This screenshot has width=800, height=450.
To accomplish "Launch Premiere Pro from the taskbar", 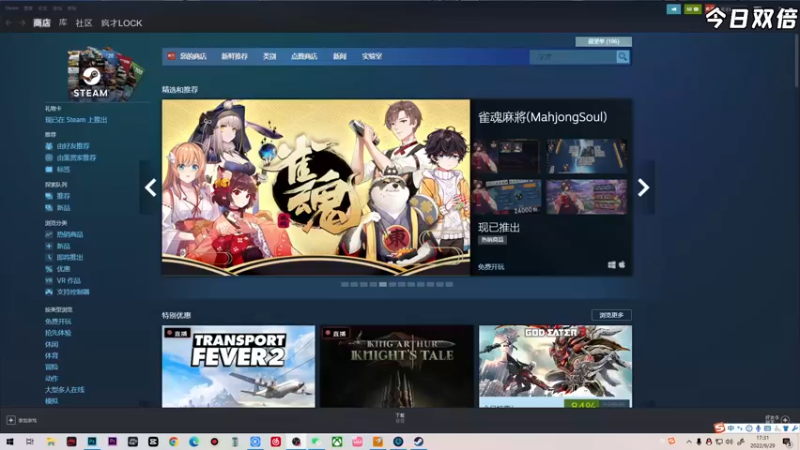I will click(112, 442).
